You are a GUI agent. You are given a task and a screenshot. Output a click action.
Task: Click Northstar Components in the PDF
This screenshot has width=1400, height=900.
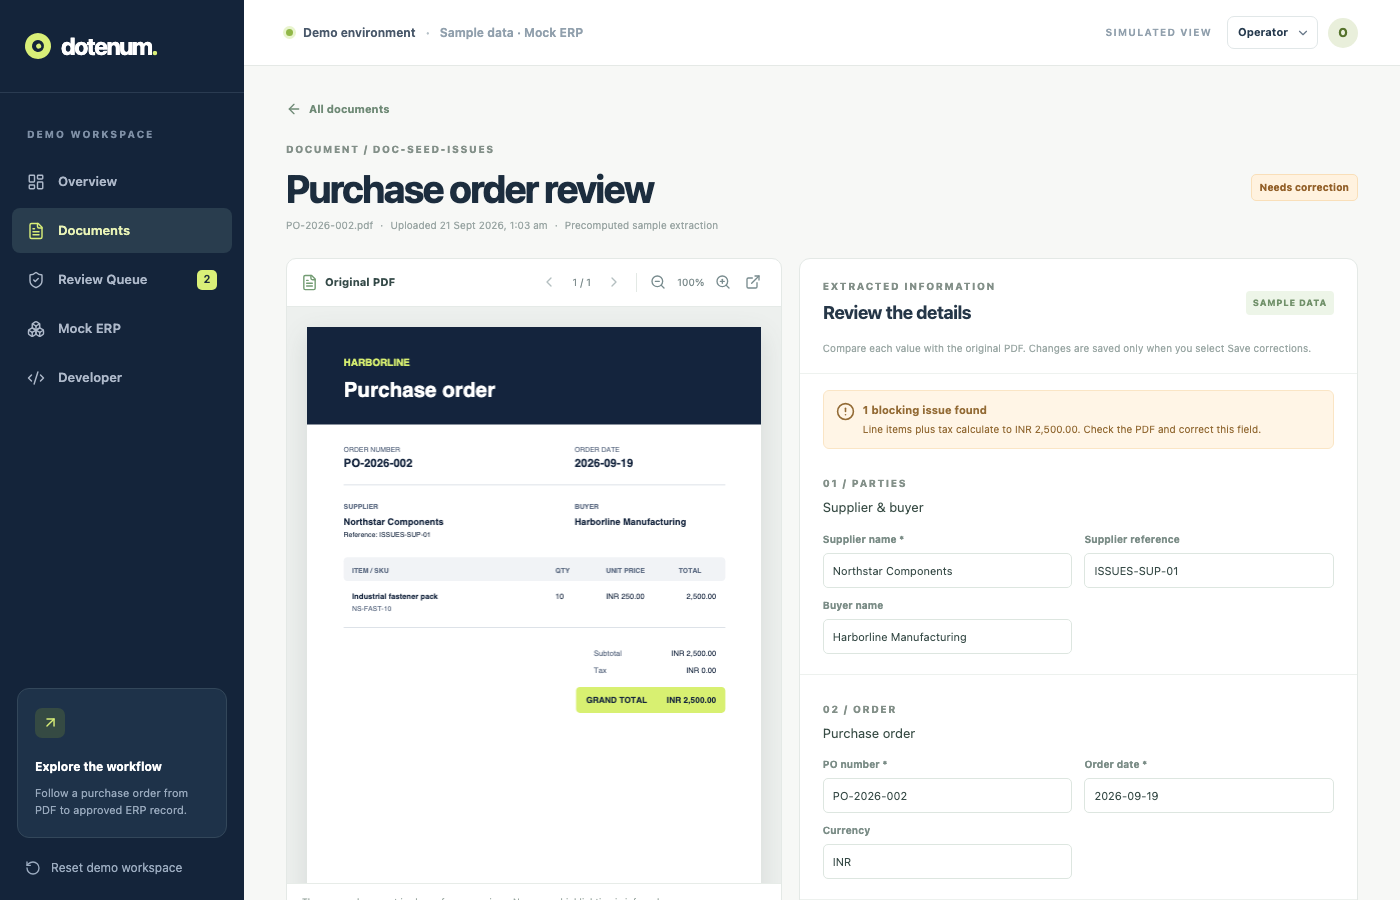coord(393,522)
